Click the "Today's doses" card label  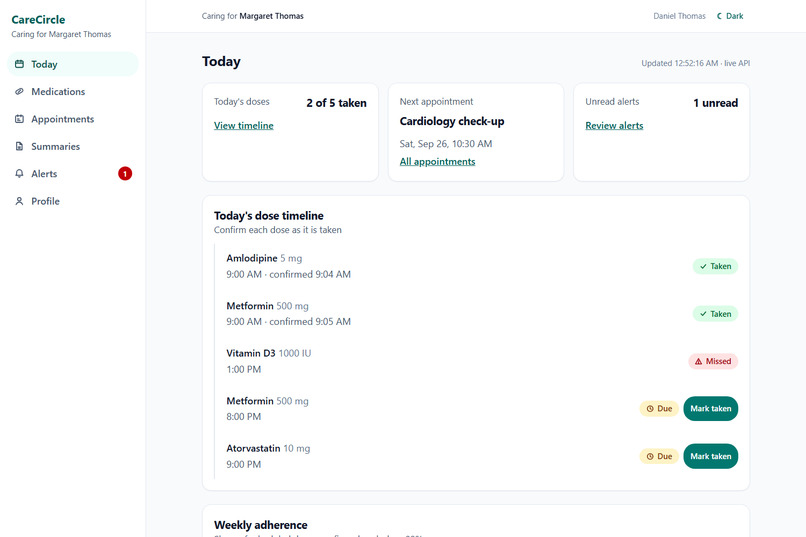pyautogui.click(x=242, y=102)
